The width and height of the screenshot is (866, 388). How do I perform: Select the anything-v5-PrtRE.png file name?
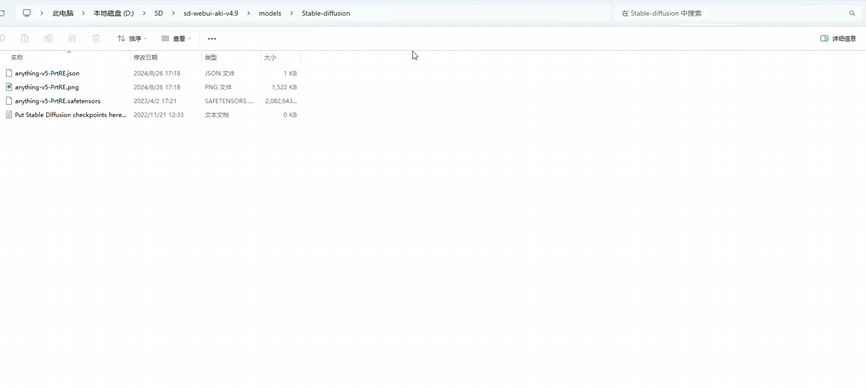[x=46, y=87]
